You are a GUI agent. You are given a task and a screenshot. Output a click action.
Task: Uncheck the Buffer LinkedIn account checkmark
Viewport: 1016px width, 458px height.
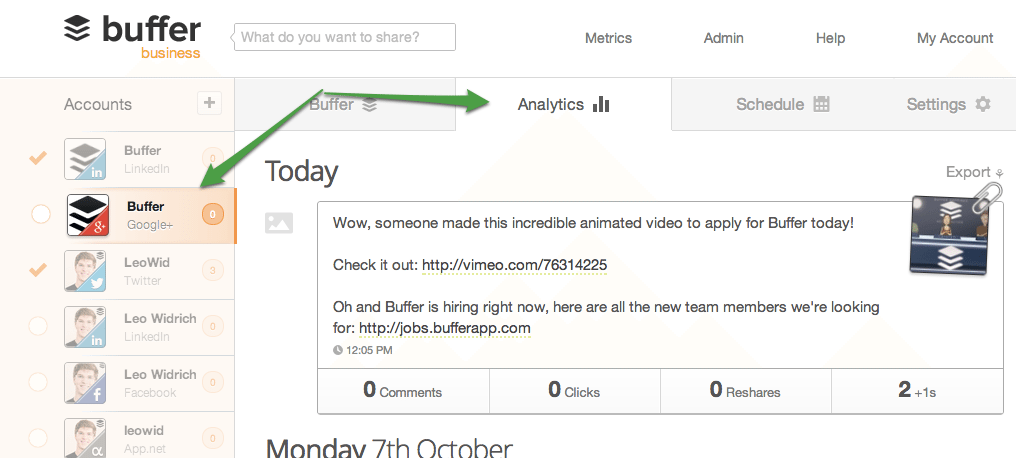[x=39, y=157]
